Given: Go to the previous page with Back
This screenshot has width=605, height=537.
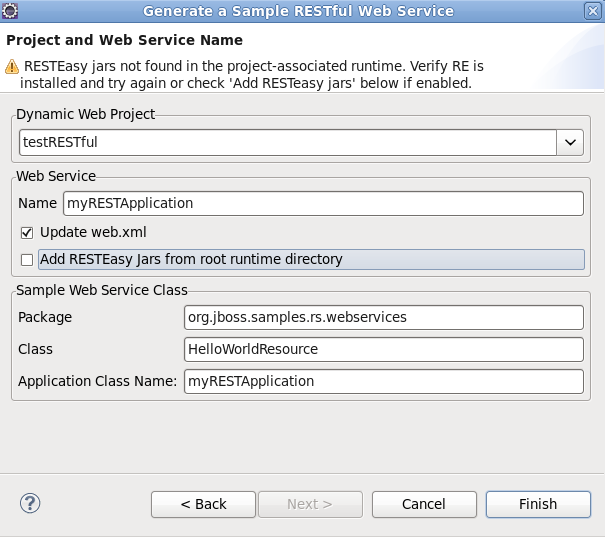Looking at the screenshot, I should (x=203, y=504).
